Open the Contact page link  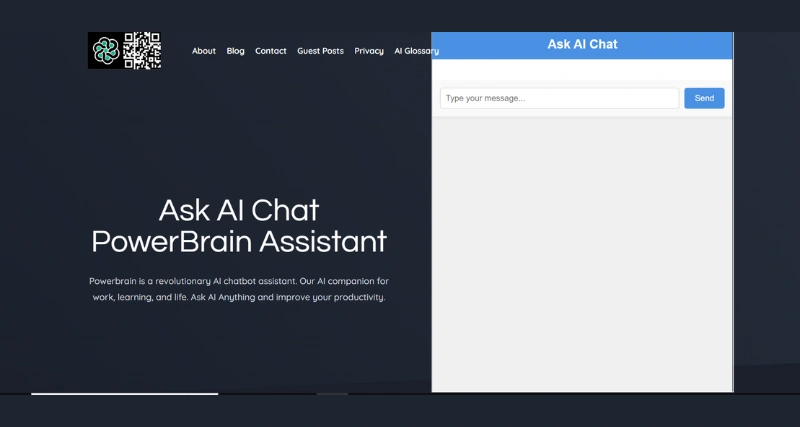pyautogui.click(x=270, y=51)
